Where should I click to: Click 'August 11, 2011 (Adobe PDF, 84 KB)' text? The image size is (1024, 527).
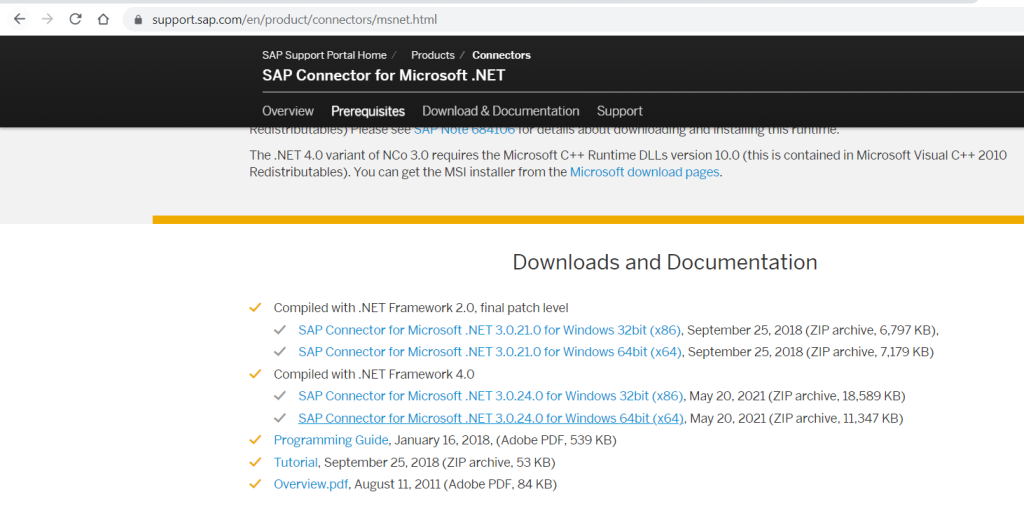coord(455,484)
